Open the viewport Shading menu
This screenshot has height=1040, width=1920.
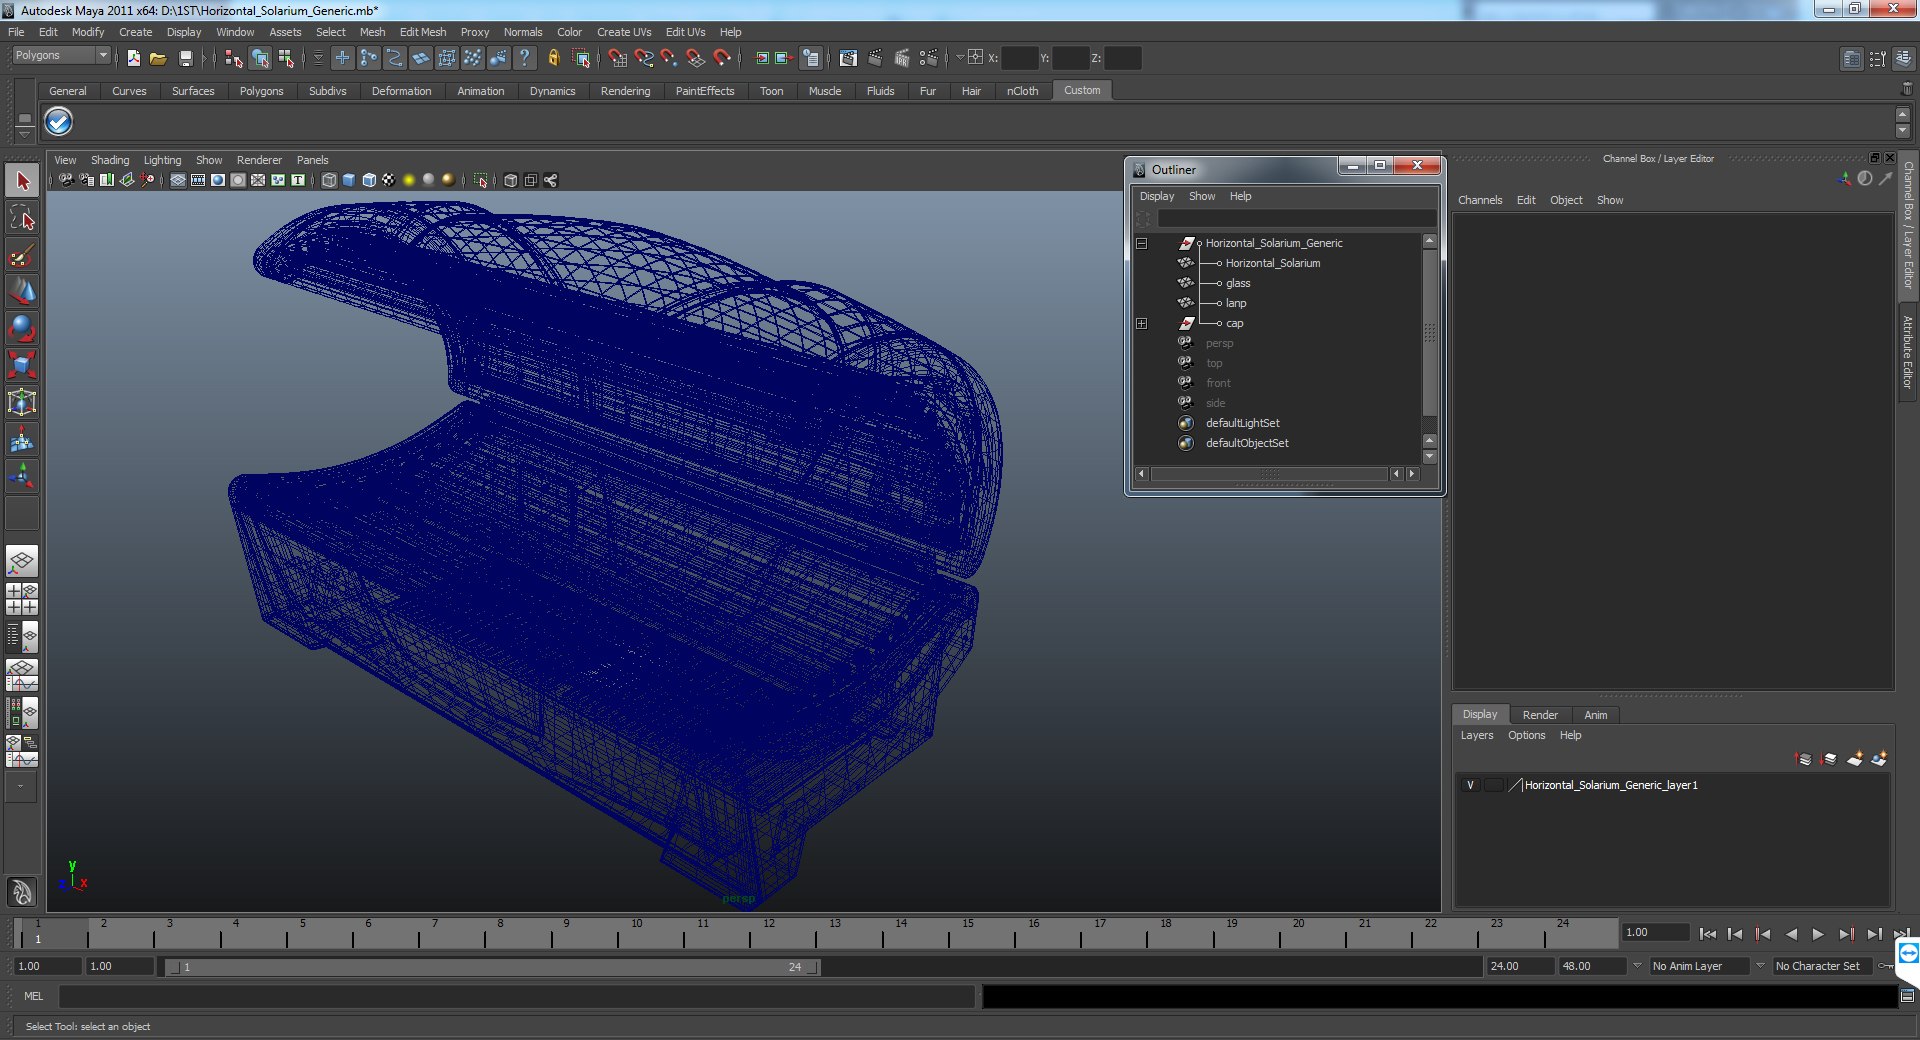click(110, 160)
